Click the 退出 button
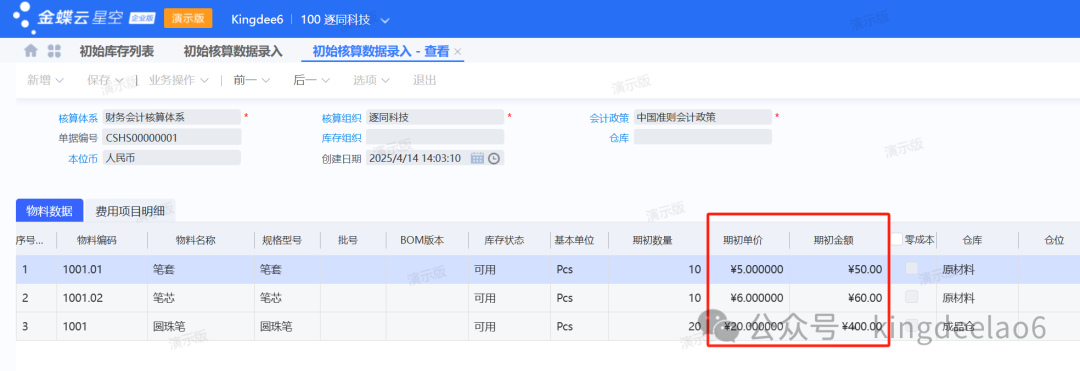The image size is (1080, 371). (x=424, y=80)
